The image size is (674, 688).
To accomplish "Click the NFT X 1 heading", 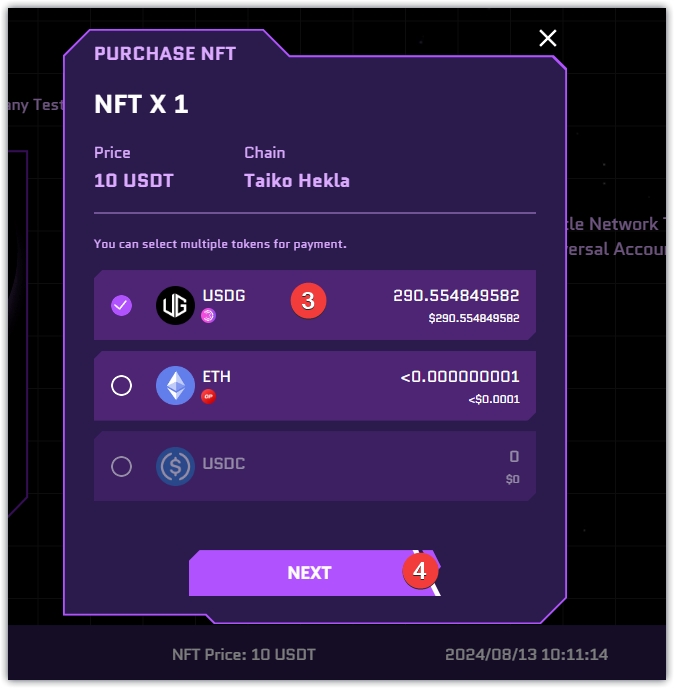I will (141, 104).
